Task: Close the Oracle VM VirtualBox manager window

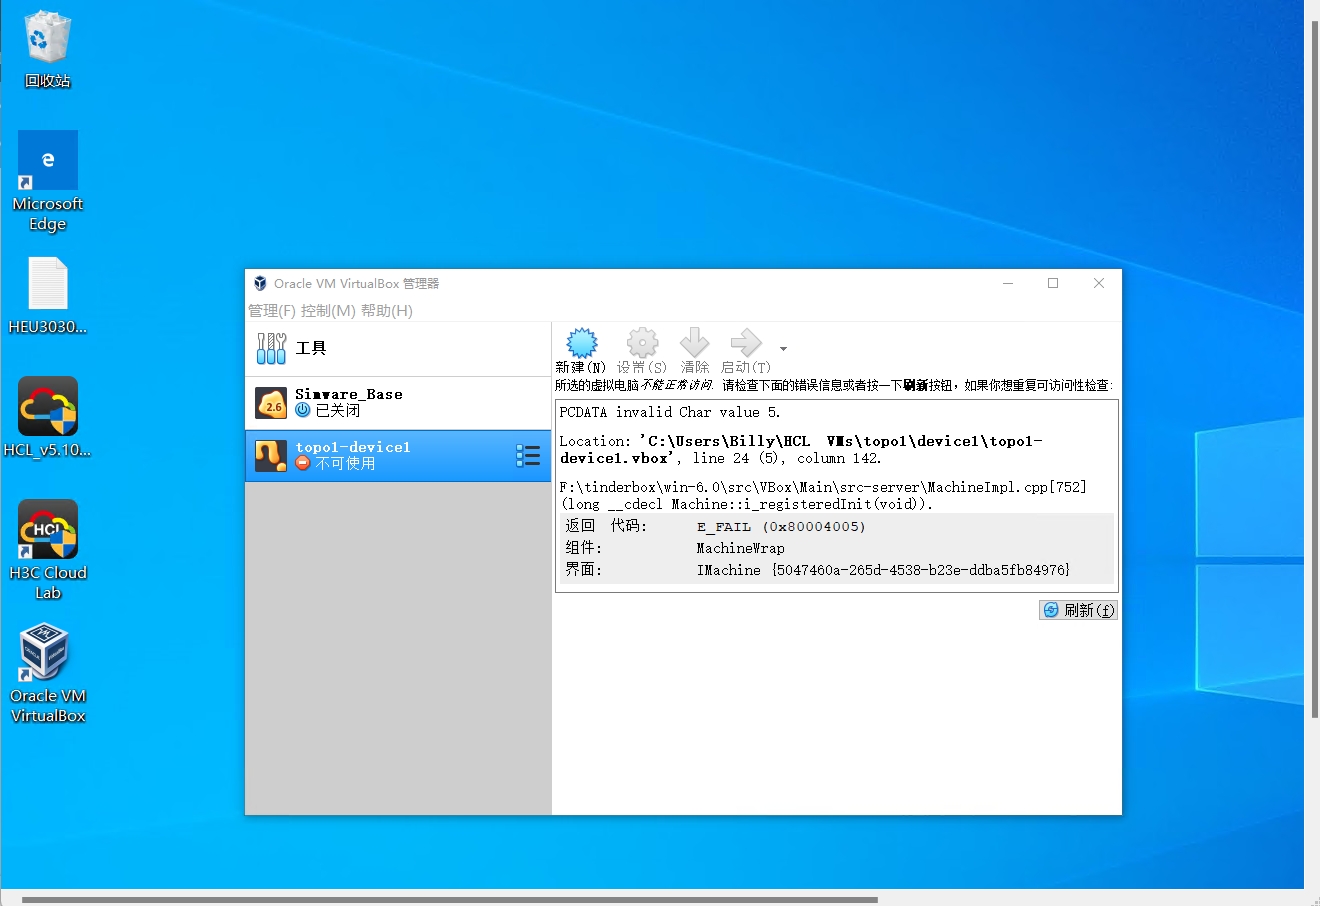Action: coord(1099,283)
